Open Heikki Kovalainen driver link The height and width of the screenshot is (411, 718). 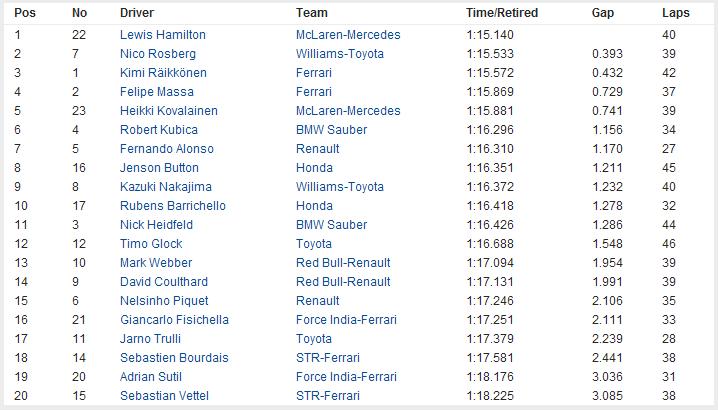click(x=168, y=110)
